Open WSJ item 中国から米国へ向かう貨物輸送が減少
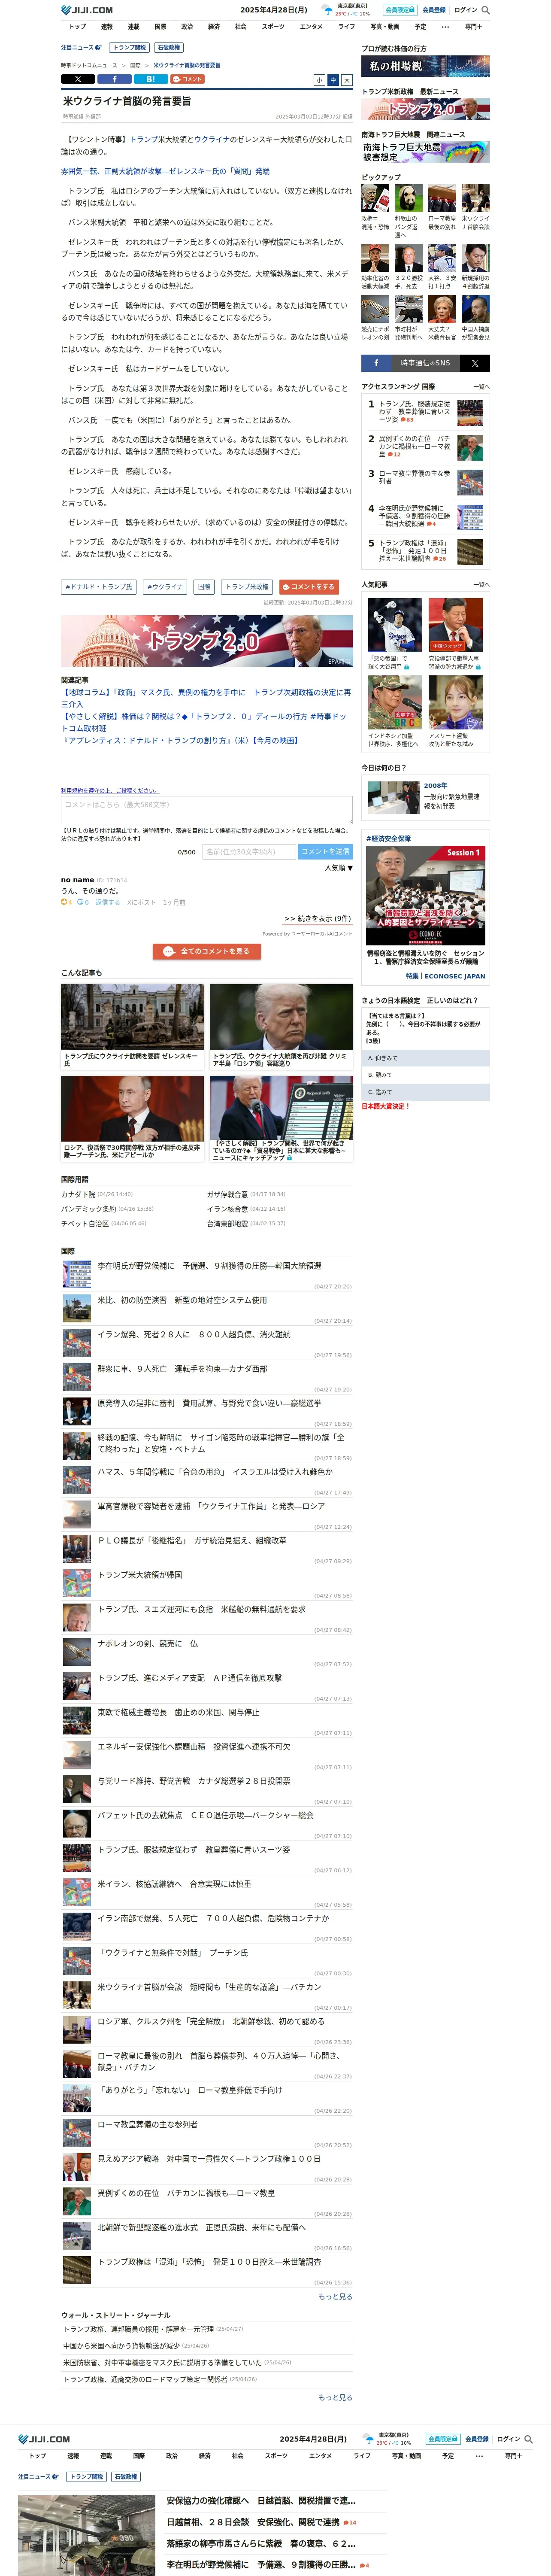This screenshot has height=2576, width=551. click(121, 2345)
